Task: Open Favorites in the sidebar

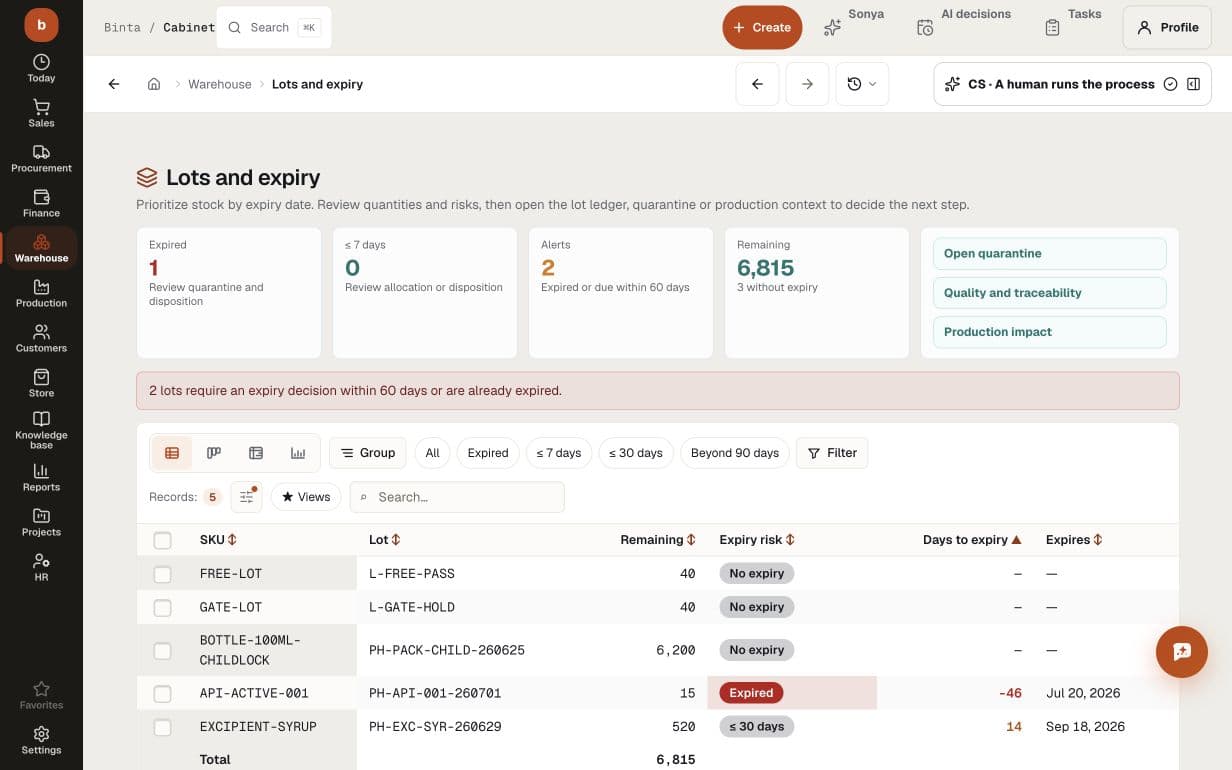Action: [41, 695]
